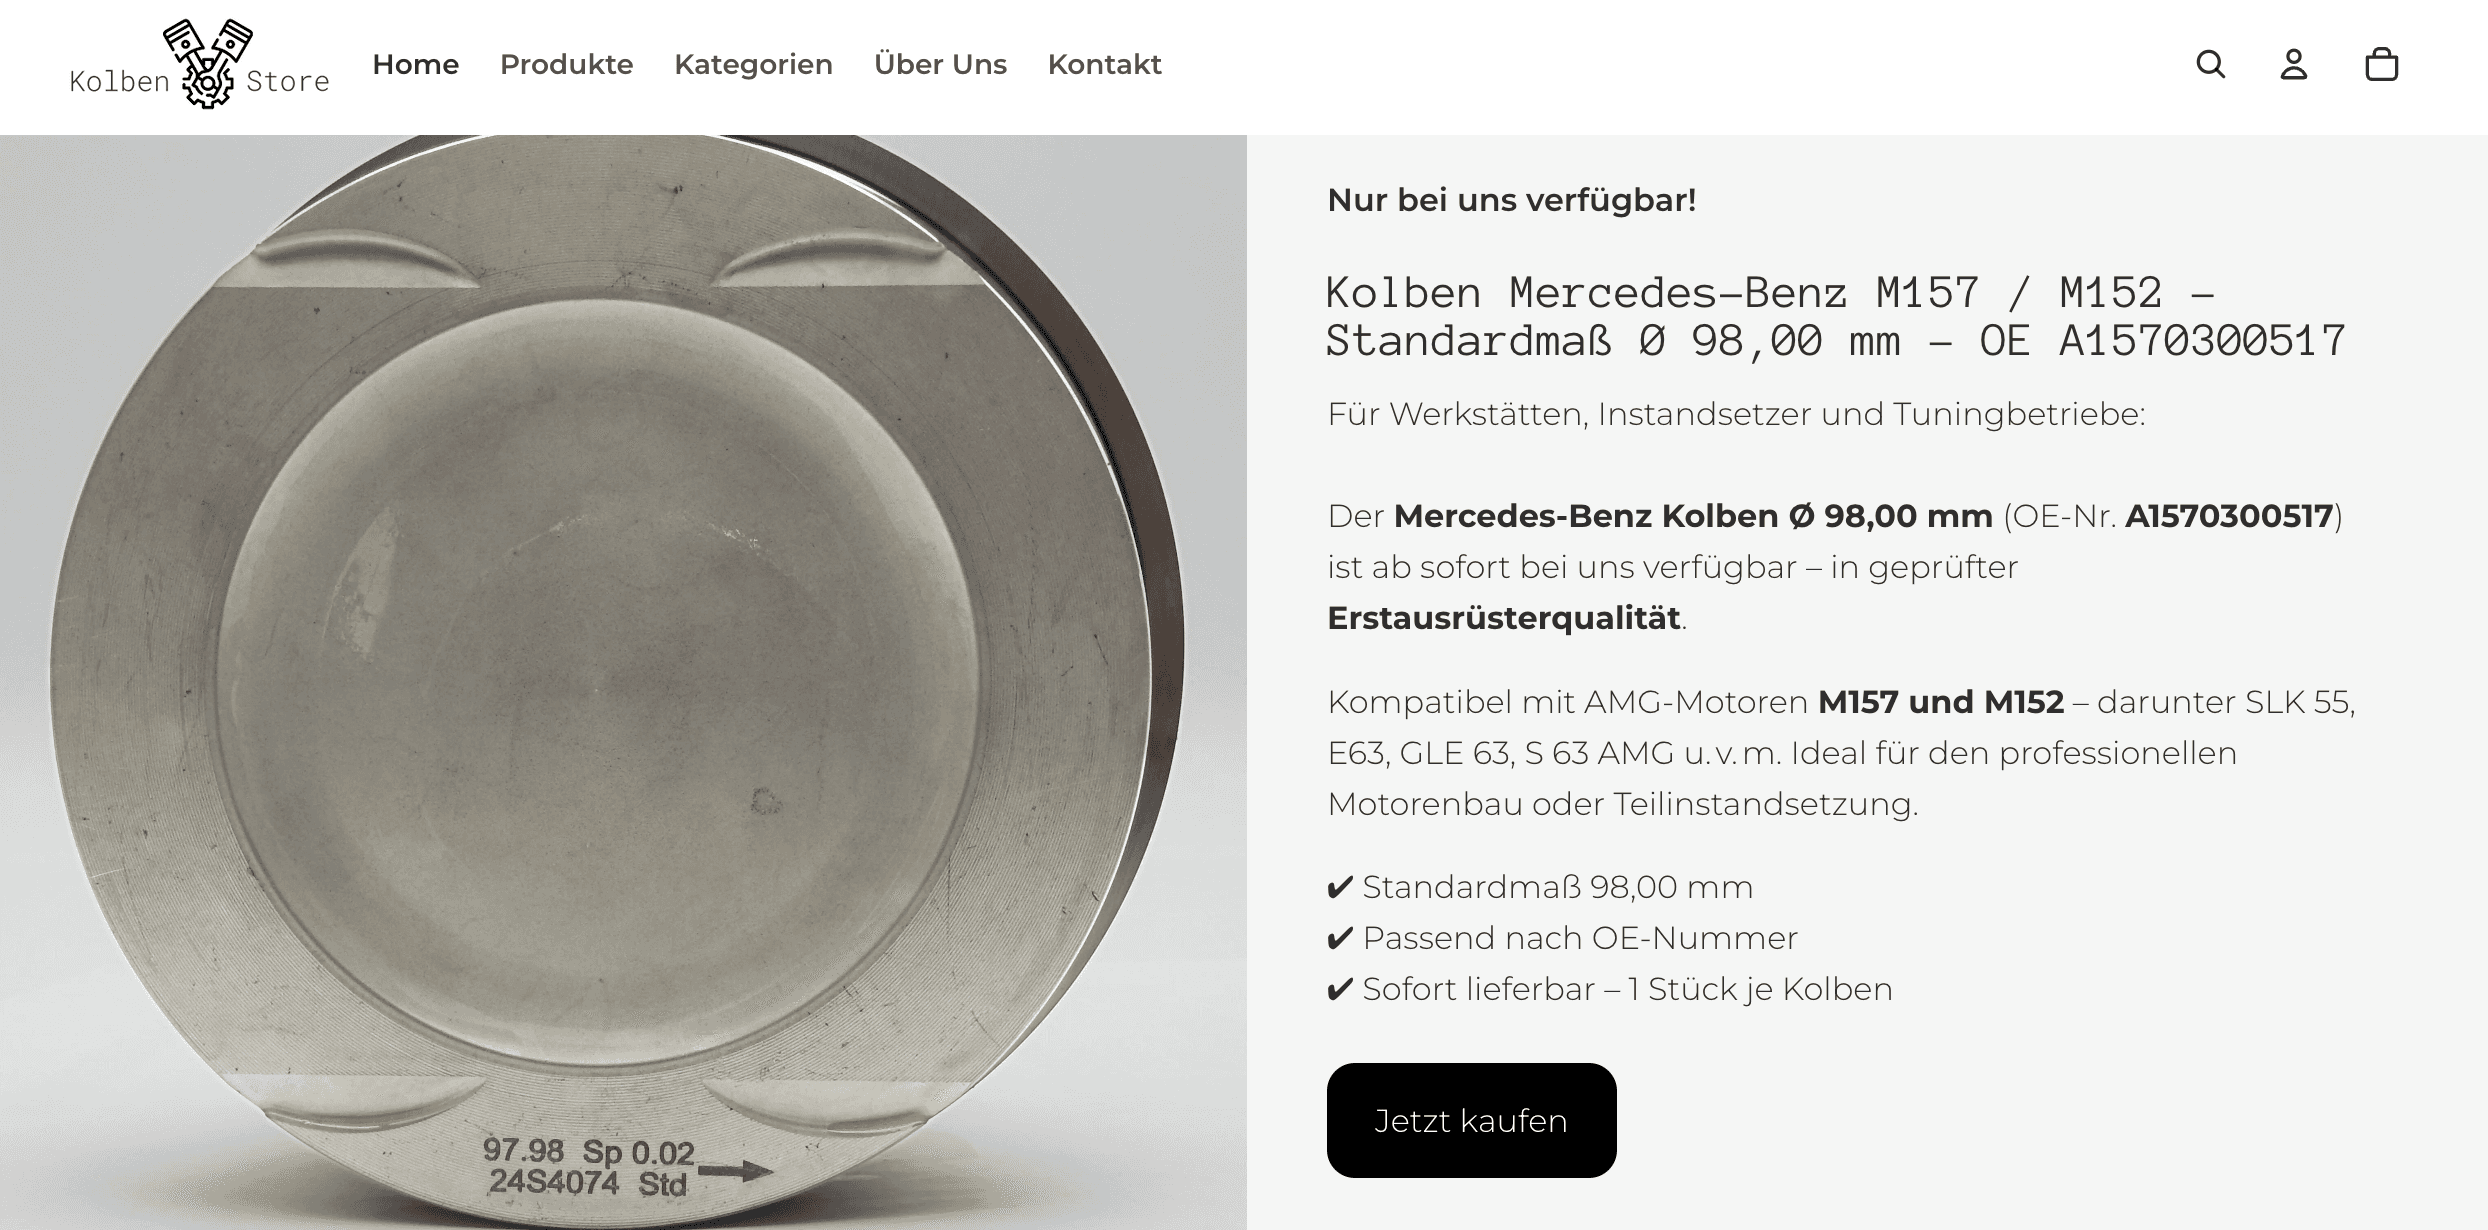
Task: Select Kategorien in the navigation
Action: pyautogui.click(x=754, y=65)
